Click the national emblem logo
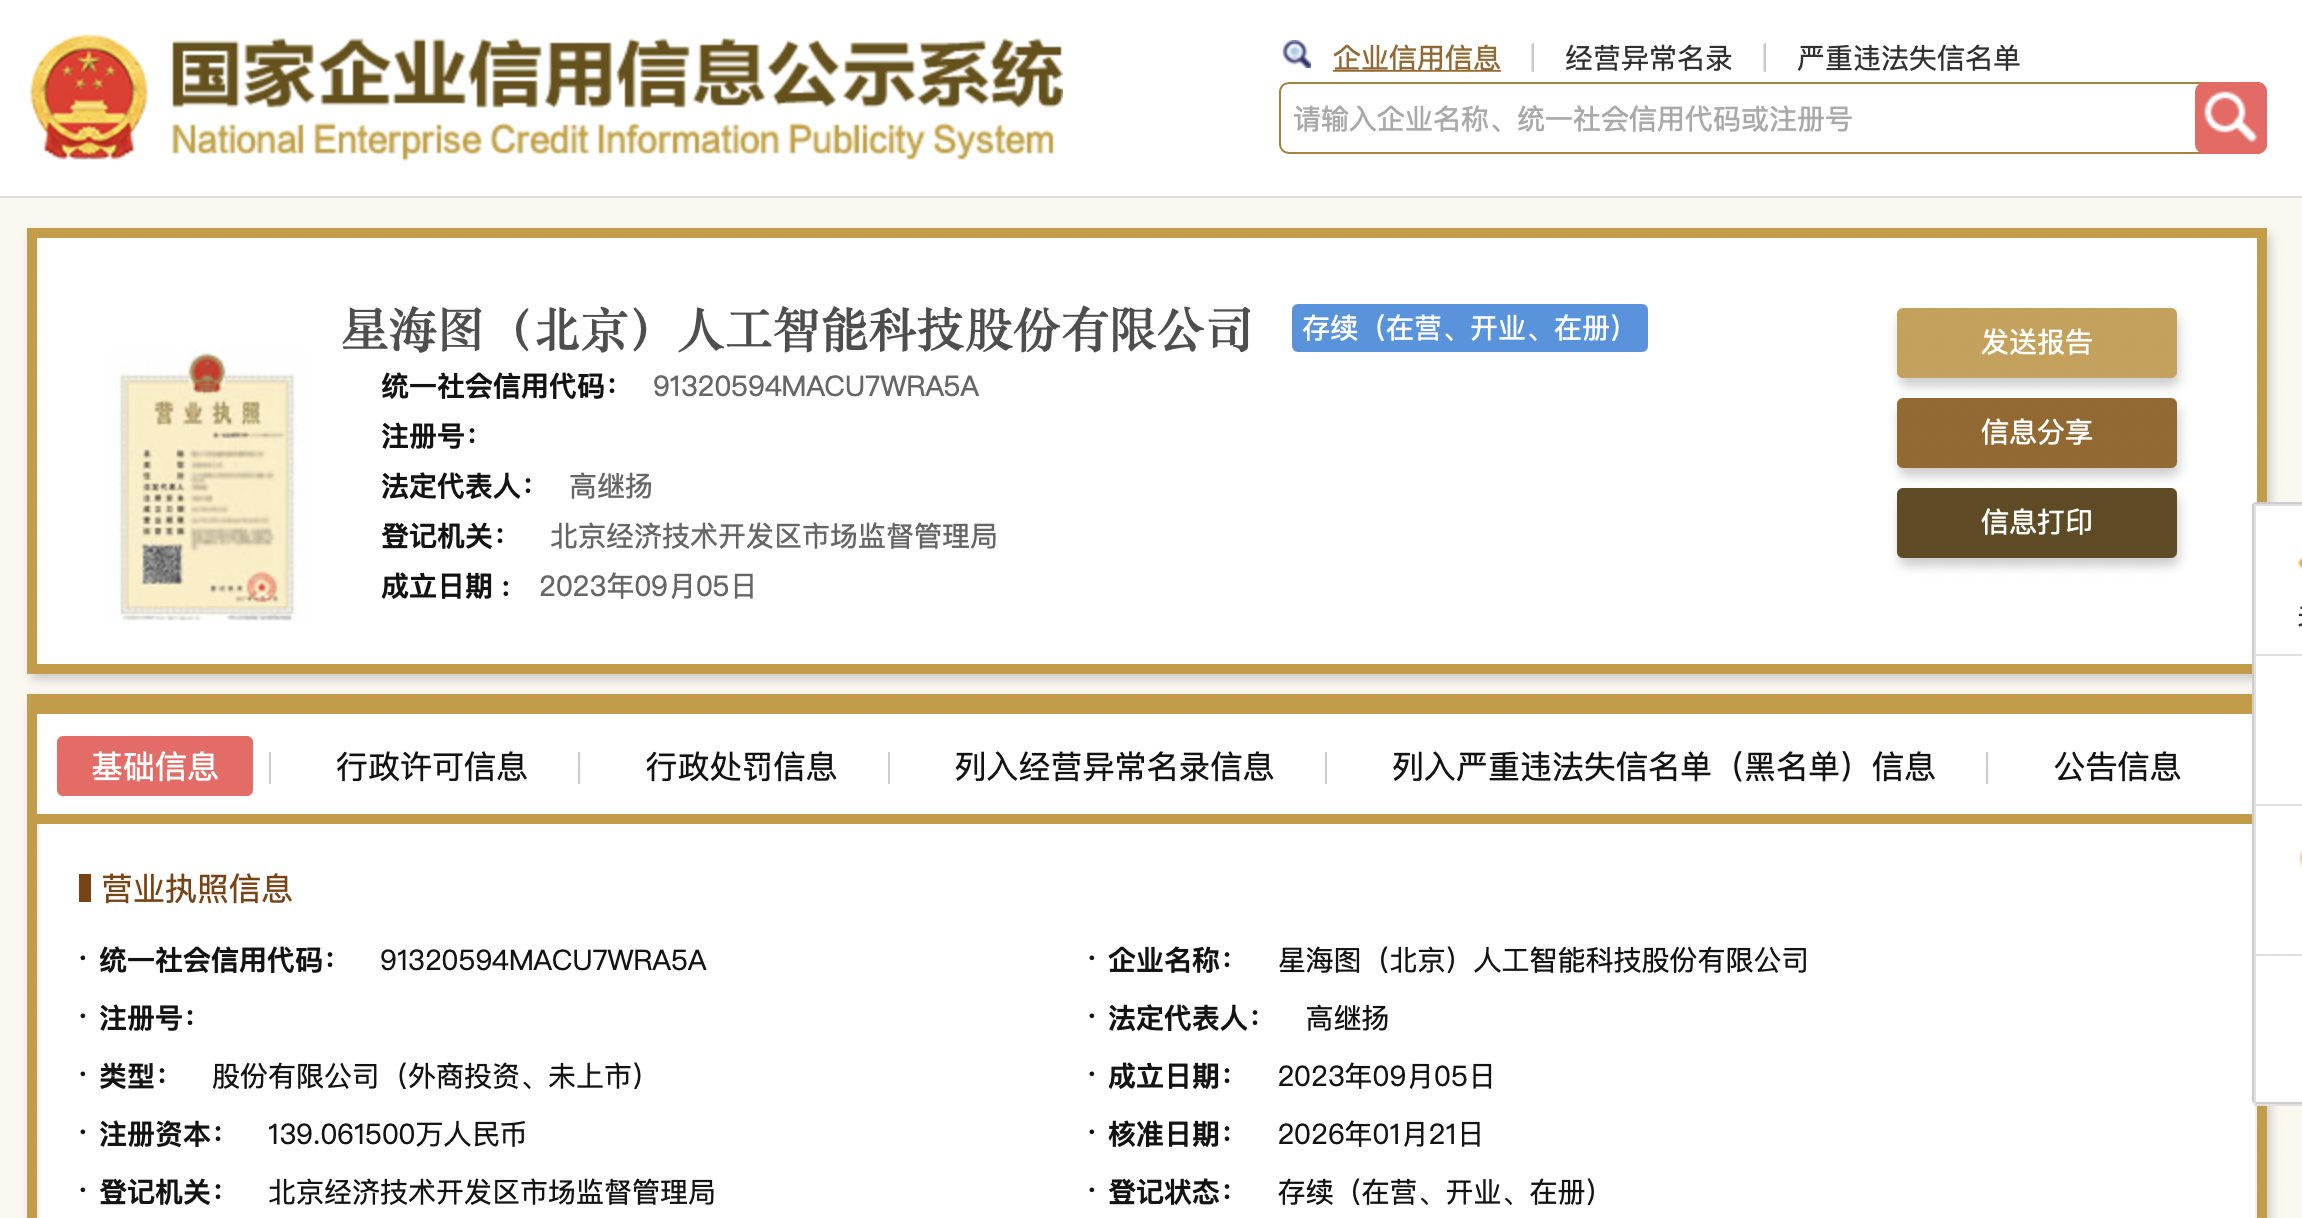2302x1218 pixels. click(x=88, y=98)
